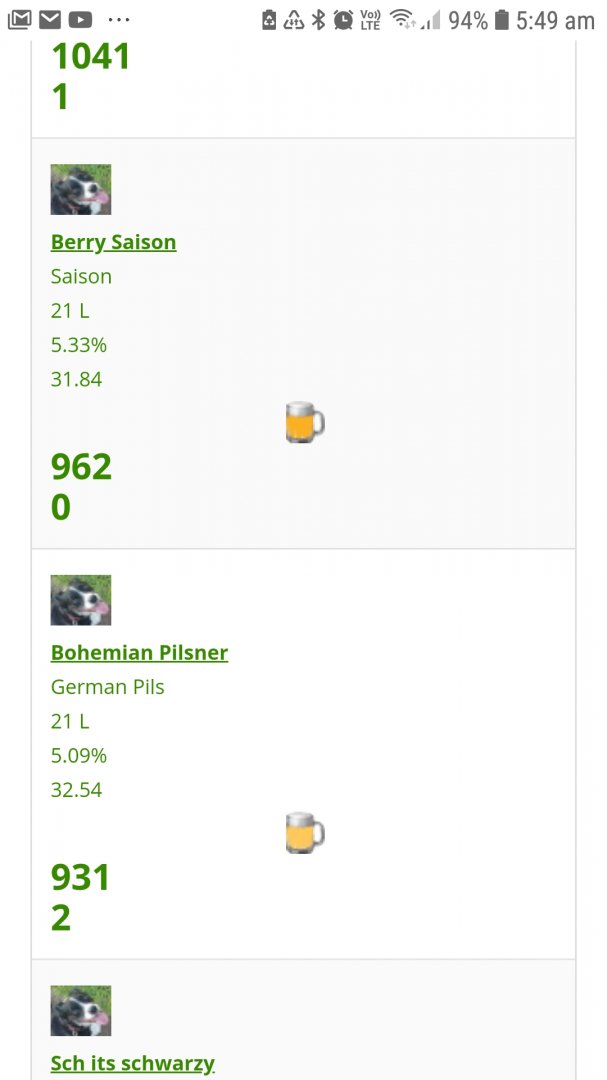Tap the YouTube notification icon in status bar

80,20
